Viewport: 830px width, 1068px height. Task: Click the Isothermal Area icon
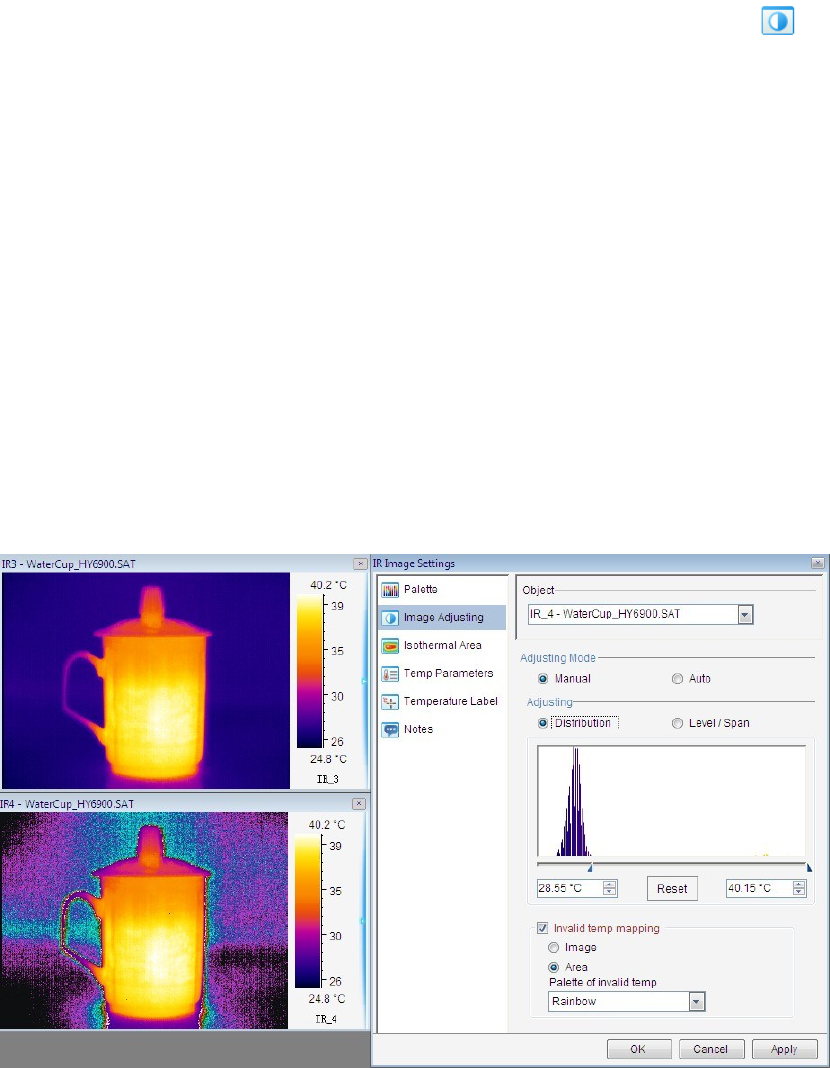coord(390,646)
